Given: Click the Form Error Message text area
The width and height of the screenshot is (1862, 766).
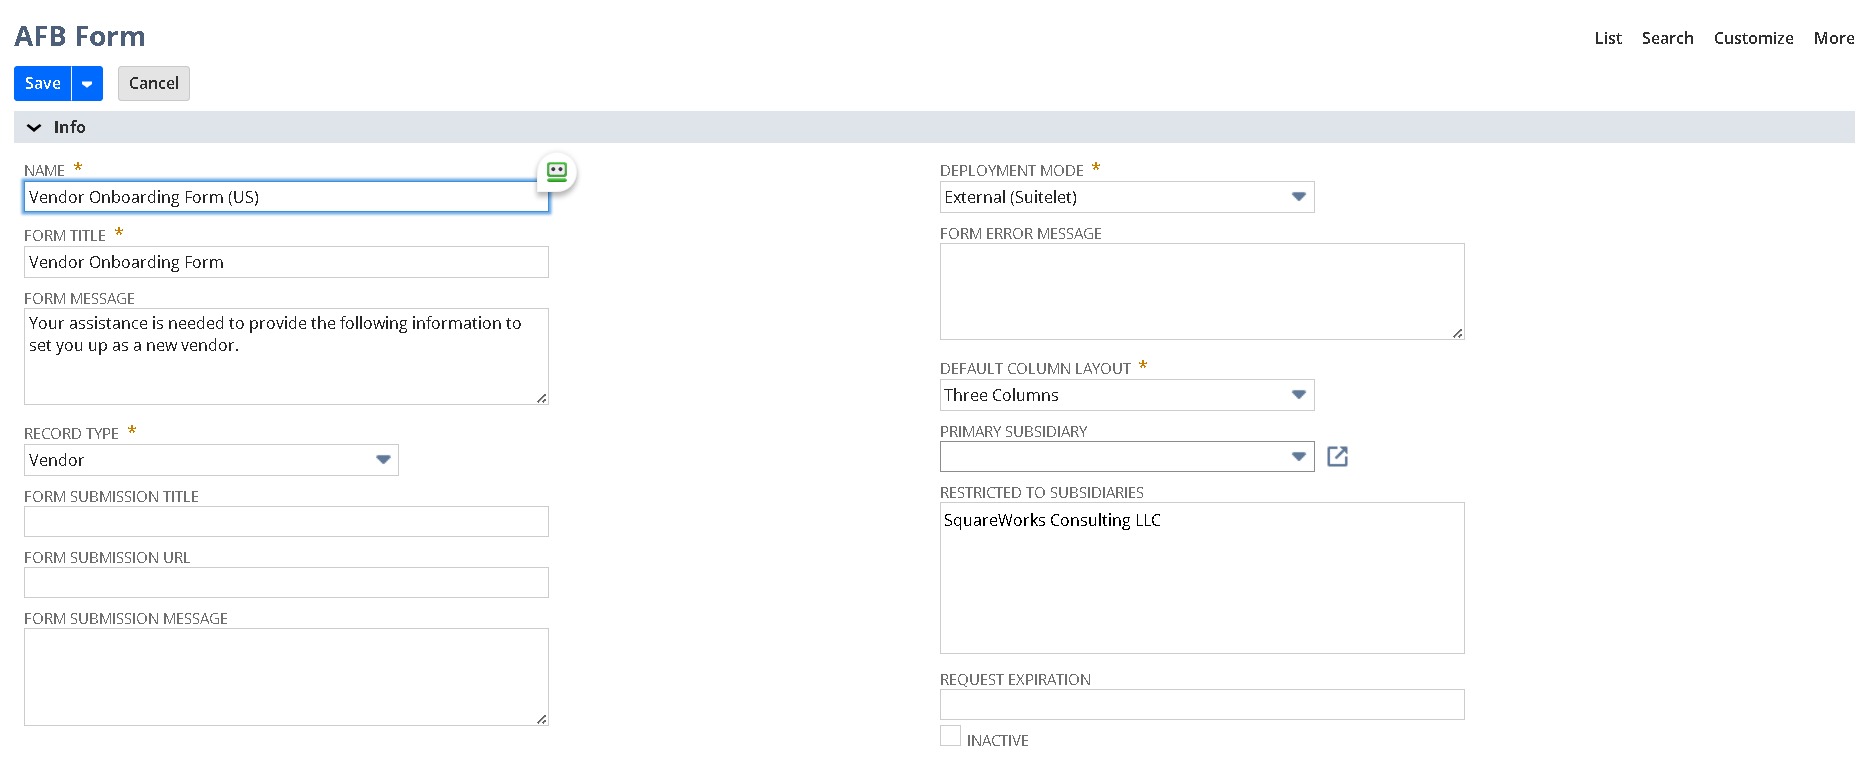Looking at the screenshot, I should (x=1201, y=291).
